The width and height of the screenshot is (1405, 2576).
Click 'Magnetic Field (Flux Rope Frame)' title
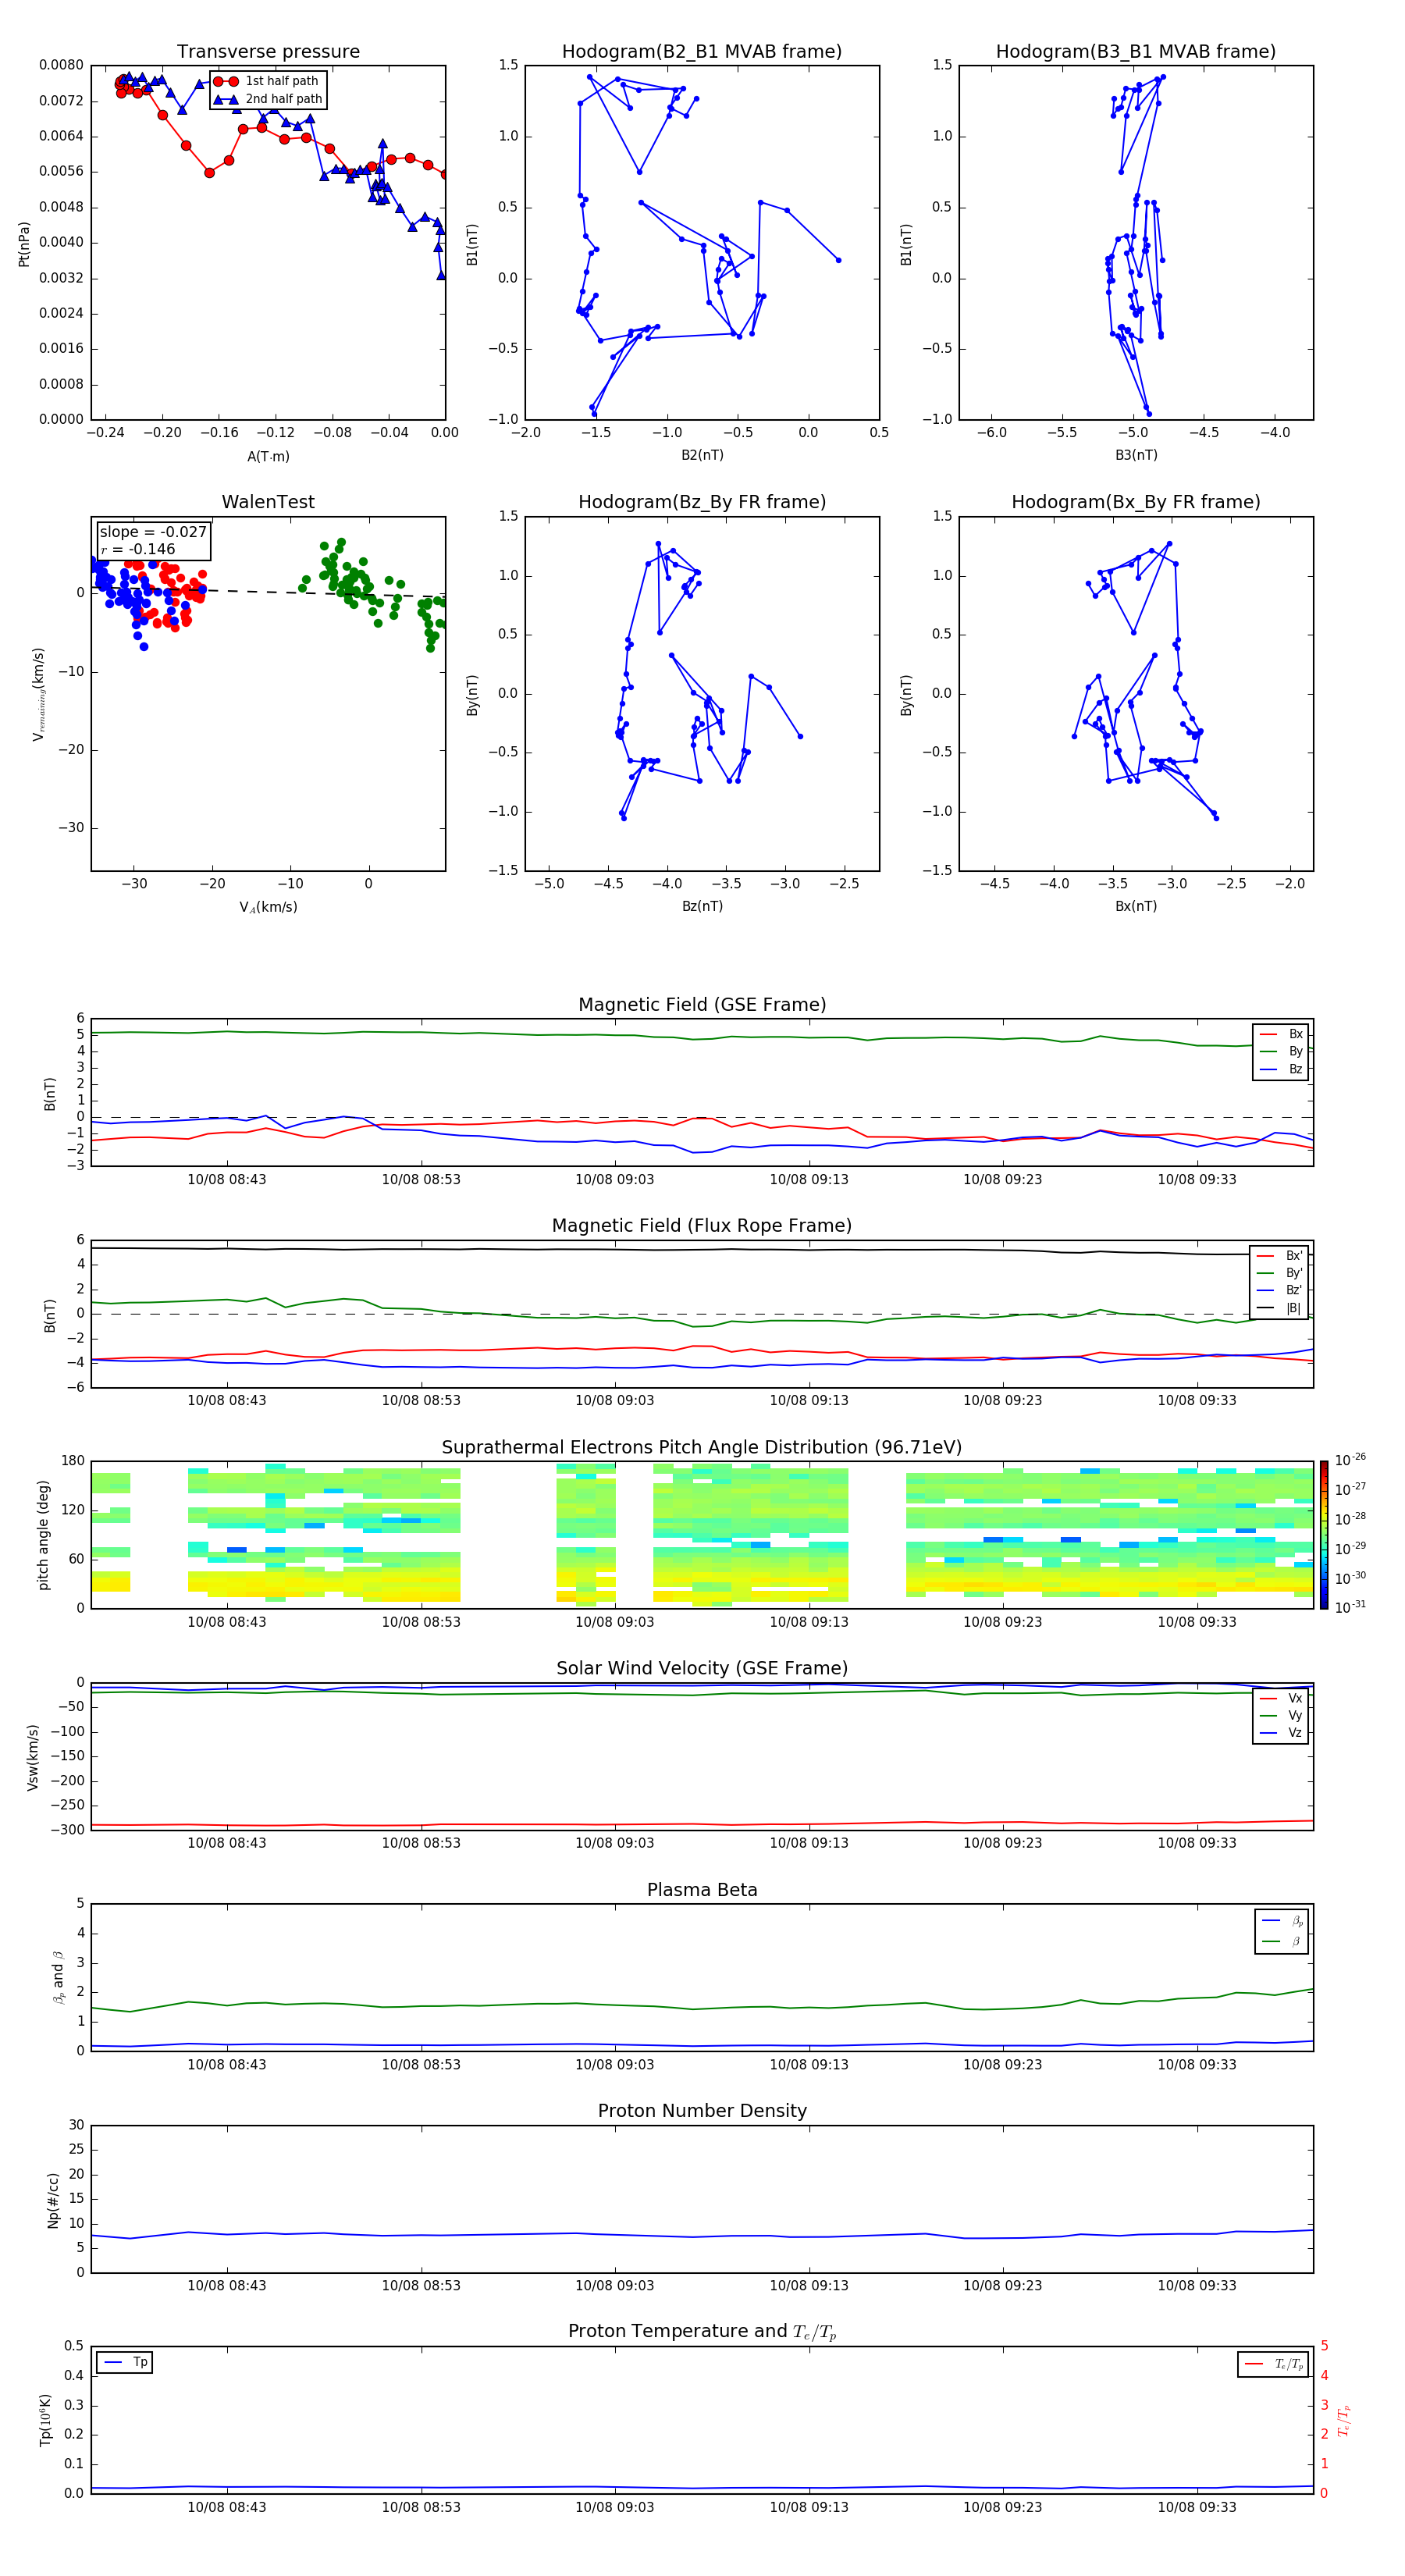pos(702,1226)
